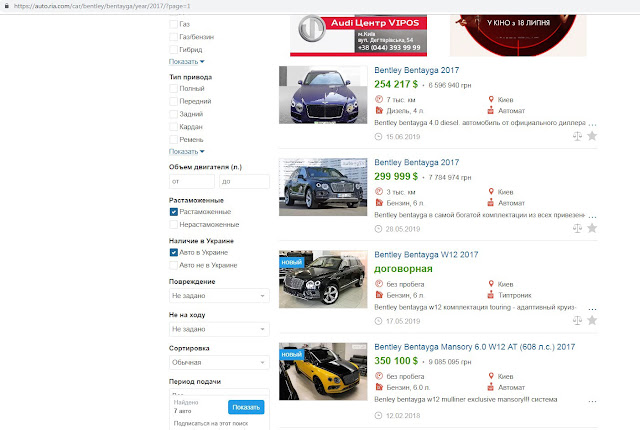Click engine volume 'от' input field
This screenshot has width=640, height=430.
(191, 181)
